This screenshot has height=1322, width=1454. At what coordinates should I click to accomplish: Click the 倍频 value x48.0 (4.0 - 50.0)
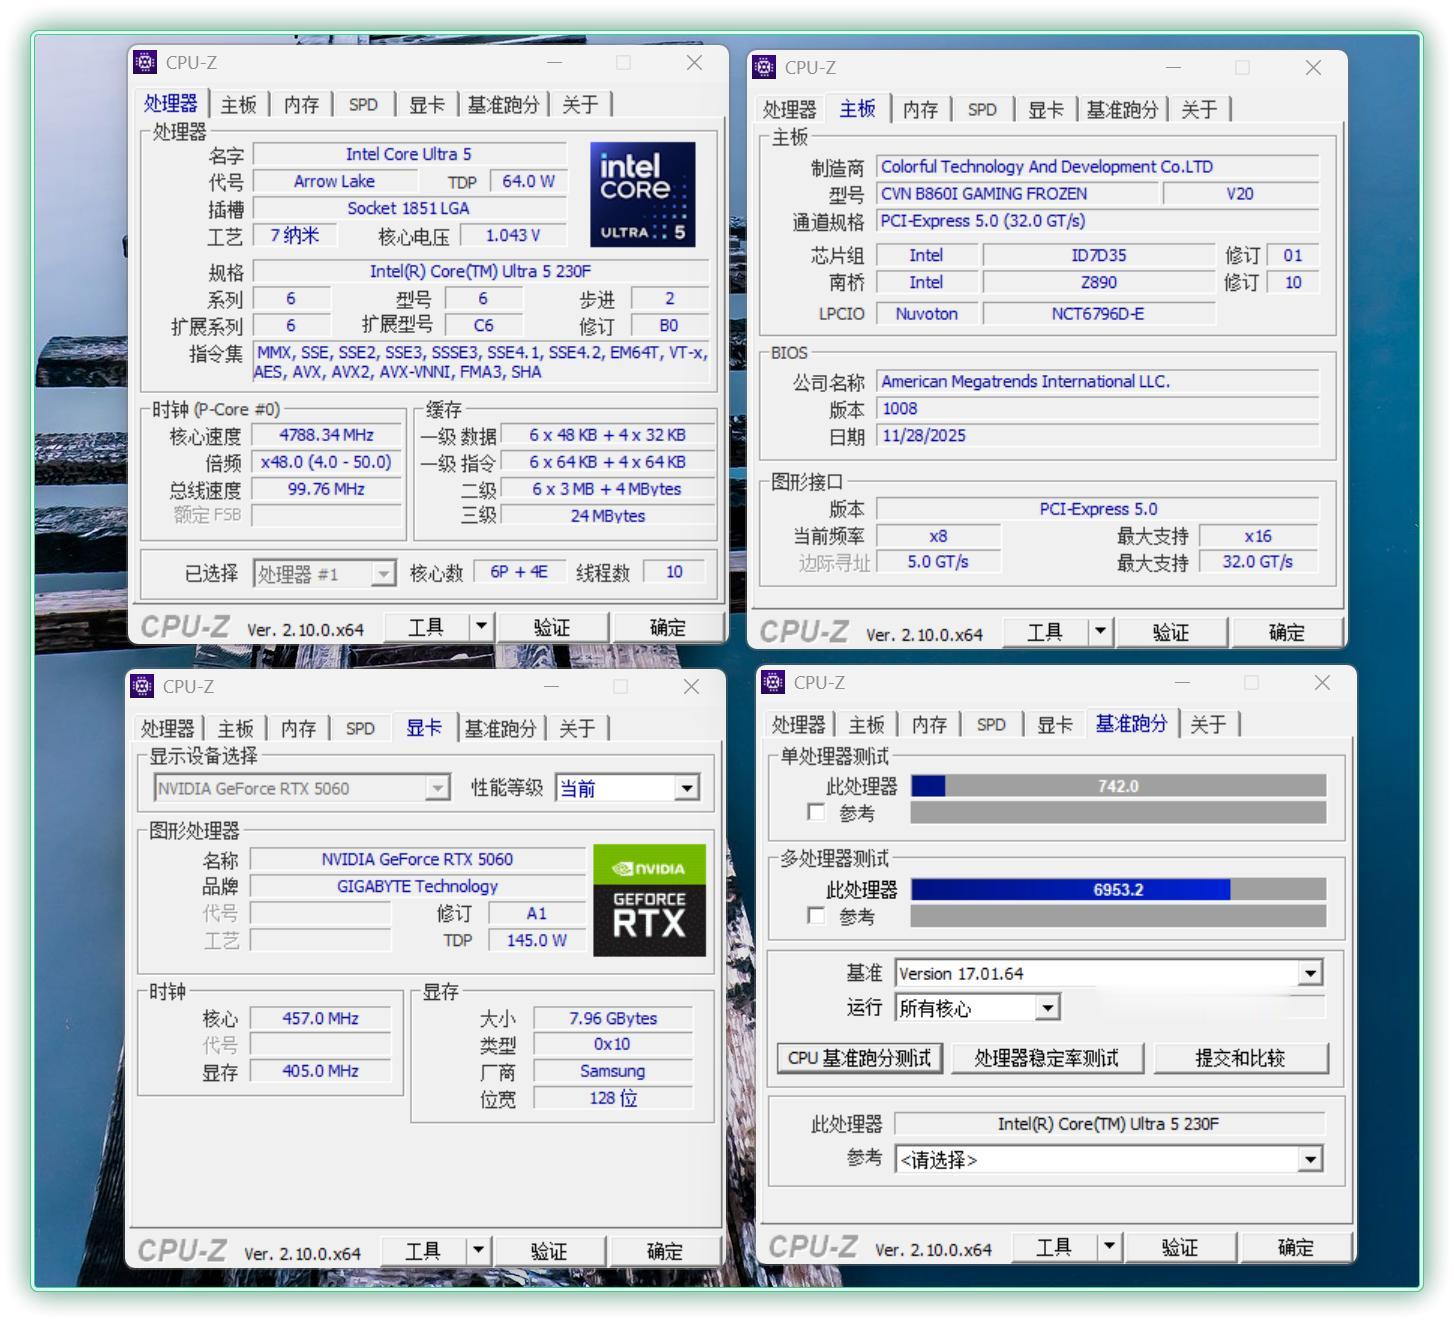point(327,462)
